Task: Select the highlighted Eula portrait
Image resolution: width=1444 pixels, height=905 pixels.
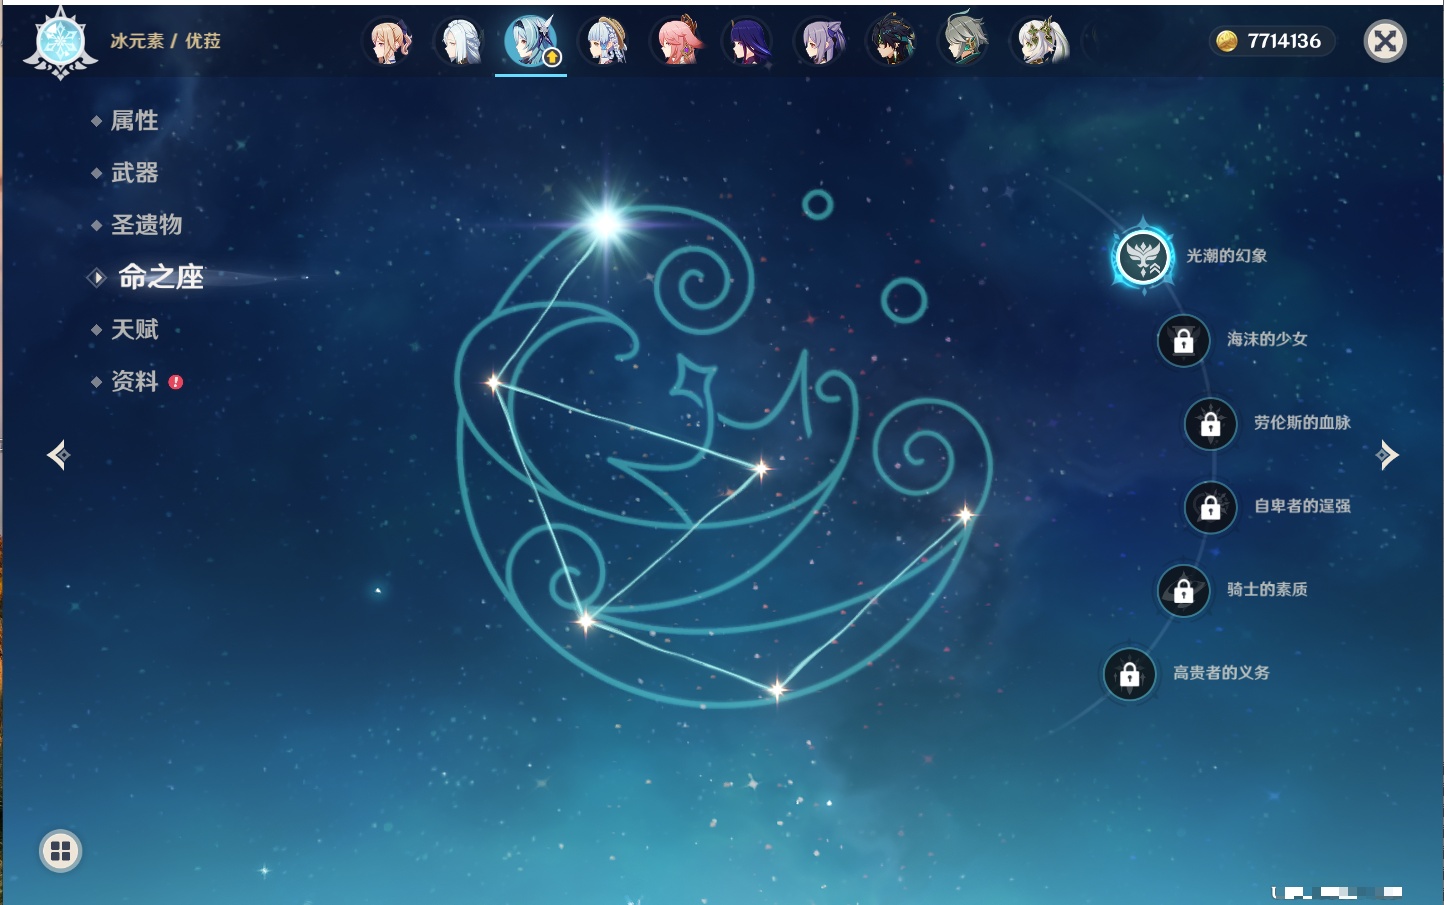Action: point(531,42)
